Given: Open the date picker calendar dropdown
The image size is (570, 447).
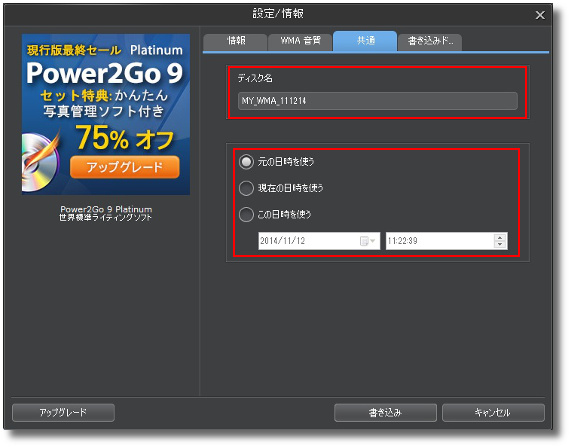Looking at the screenshot, I should click(x=367, y=241).
